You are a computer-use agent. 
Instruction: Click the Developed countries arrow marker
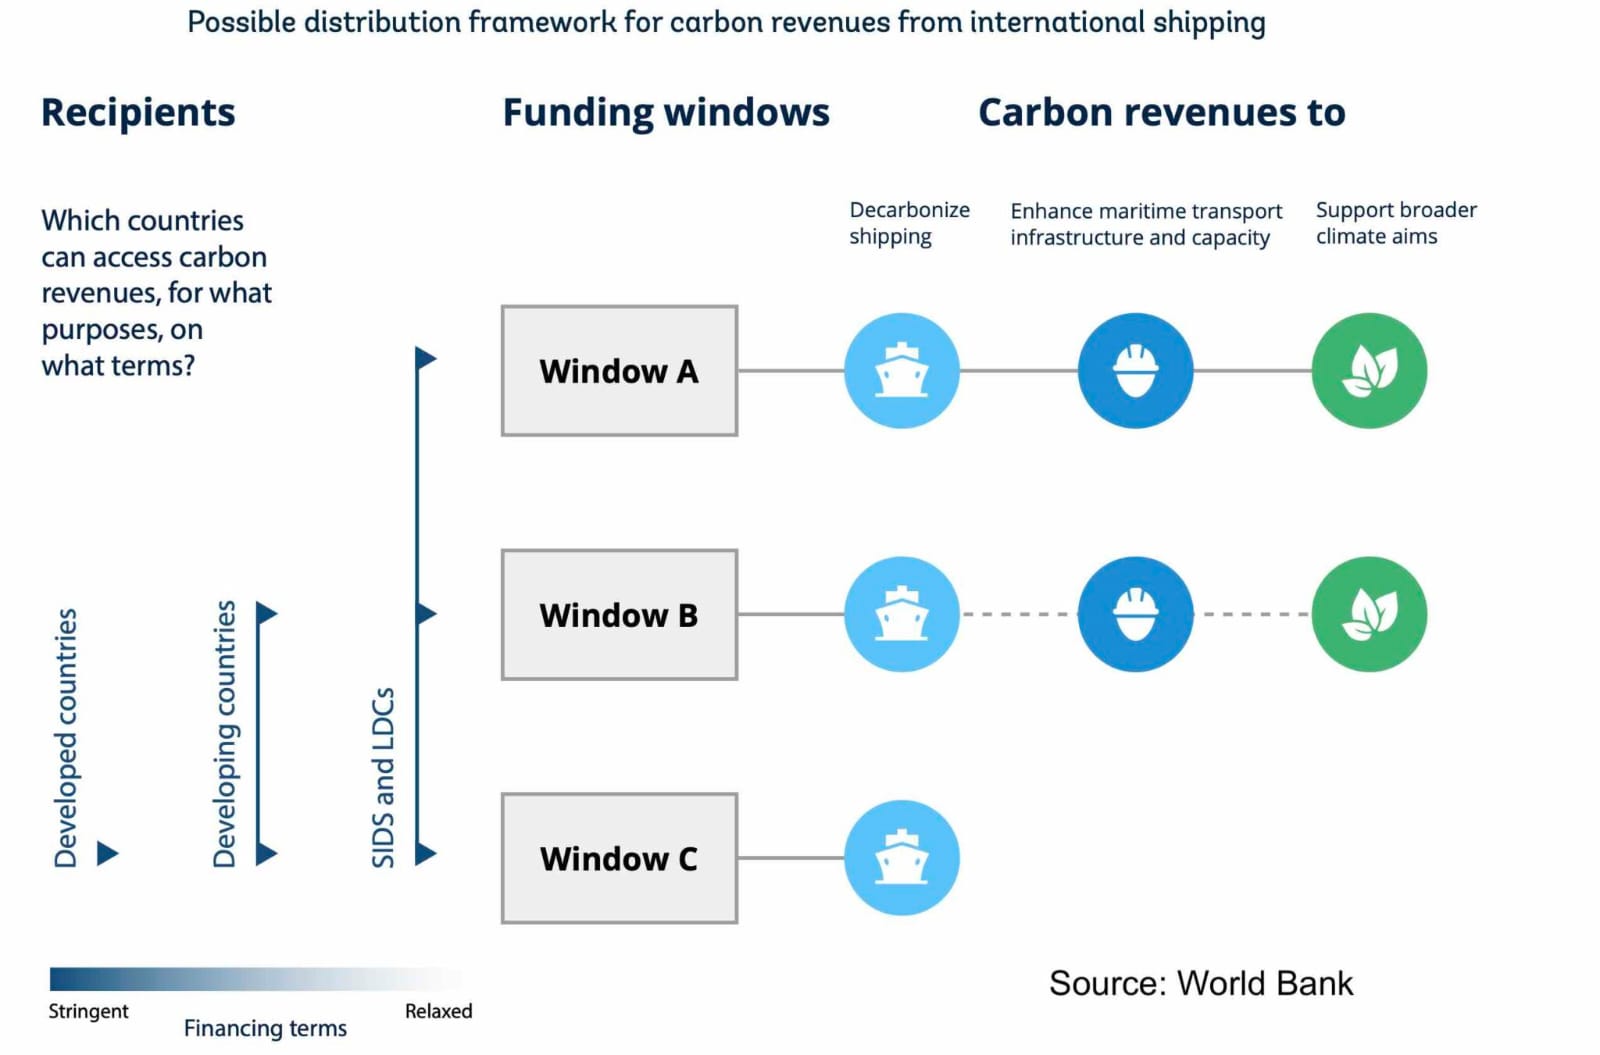[x=107, y=854]
